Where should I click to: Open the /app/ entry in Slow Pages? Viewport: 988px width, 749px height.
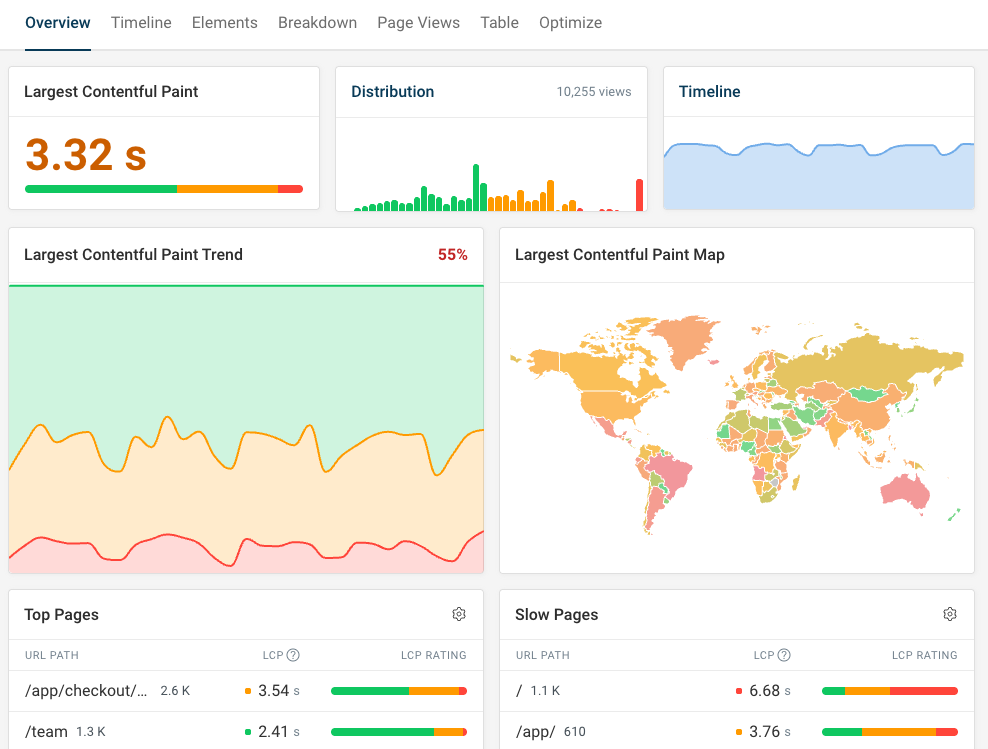click(x=532, y=731)
